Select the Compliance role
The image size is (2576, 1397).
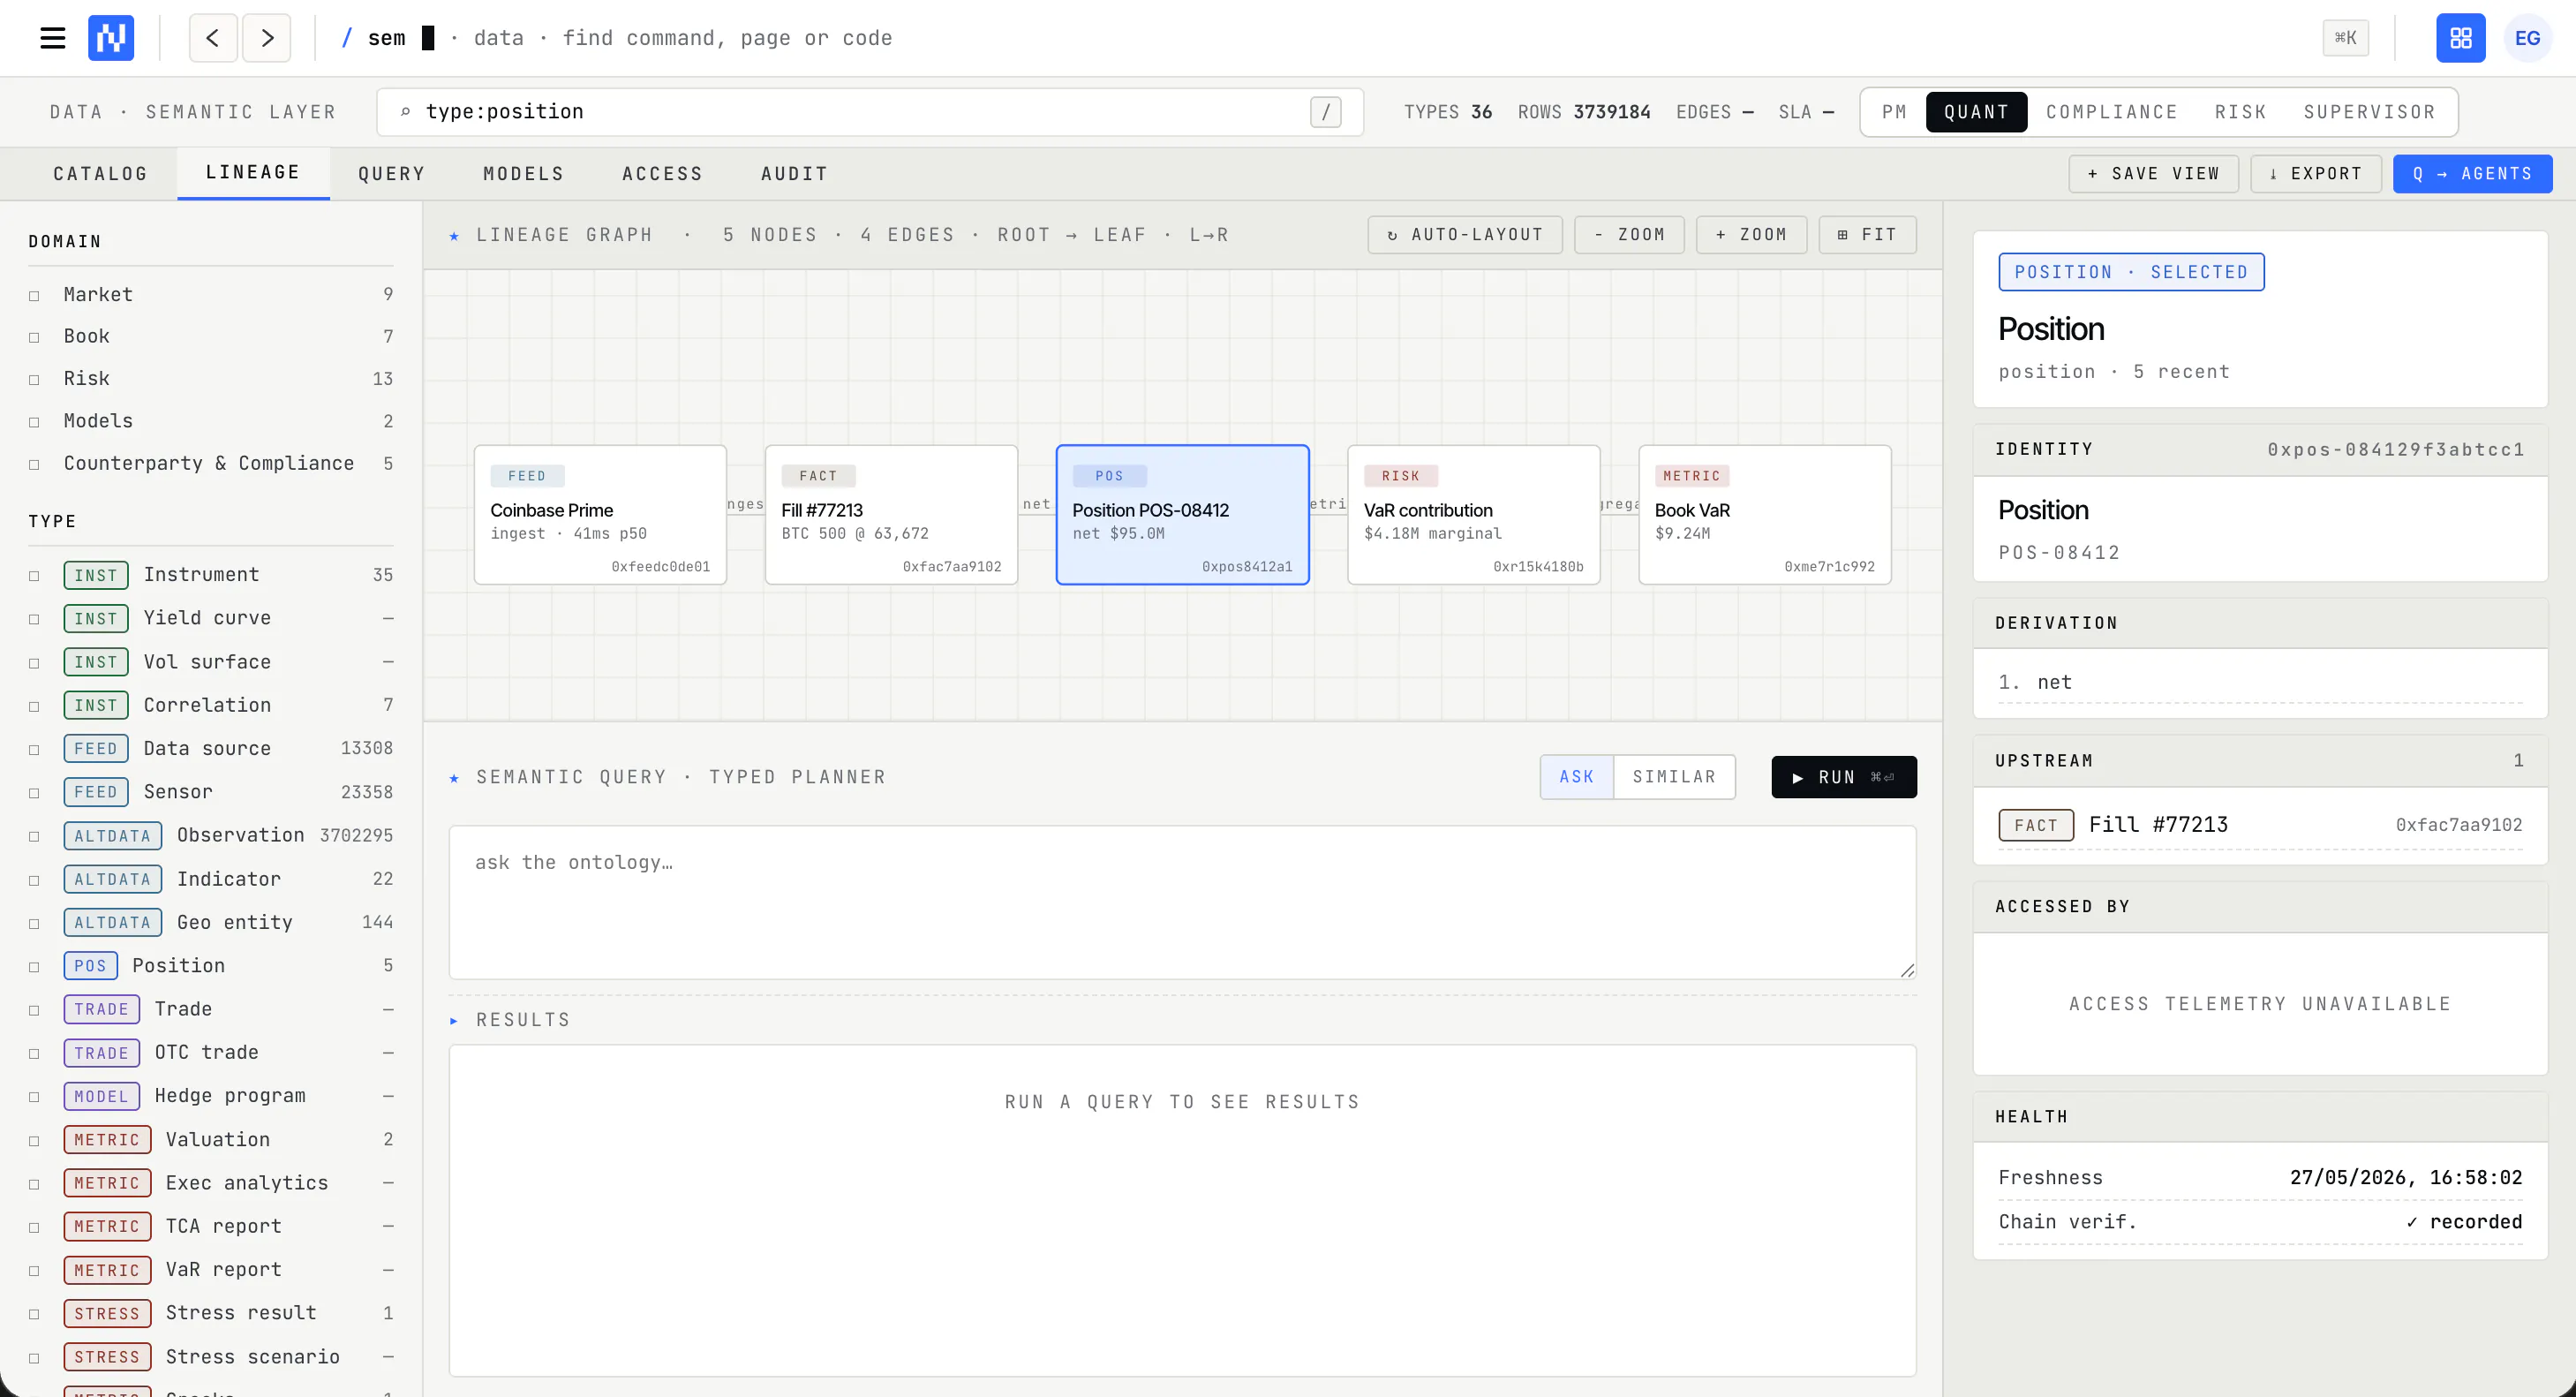coord(2112,112)
